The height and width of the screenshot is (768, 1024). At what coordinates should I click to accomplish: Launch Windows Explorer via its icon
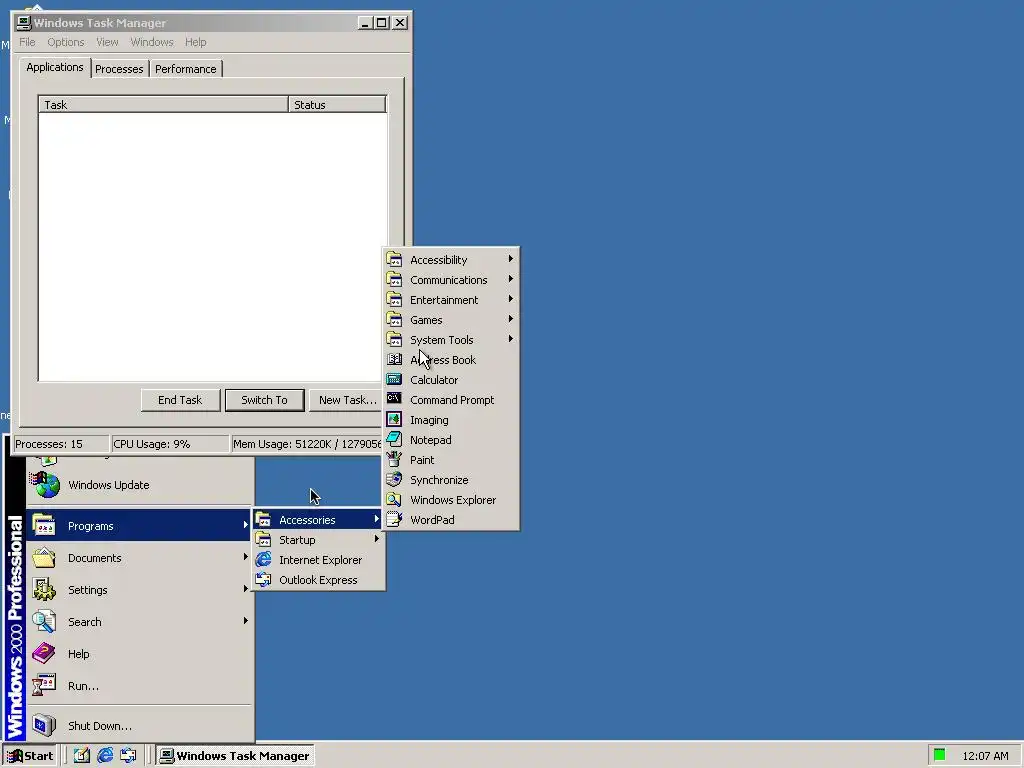(x=394, y=500)
